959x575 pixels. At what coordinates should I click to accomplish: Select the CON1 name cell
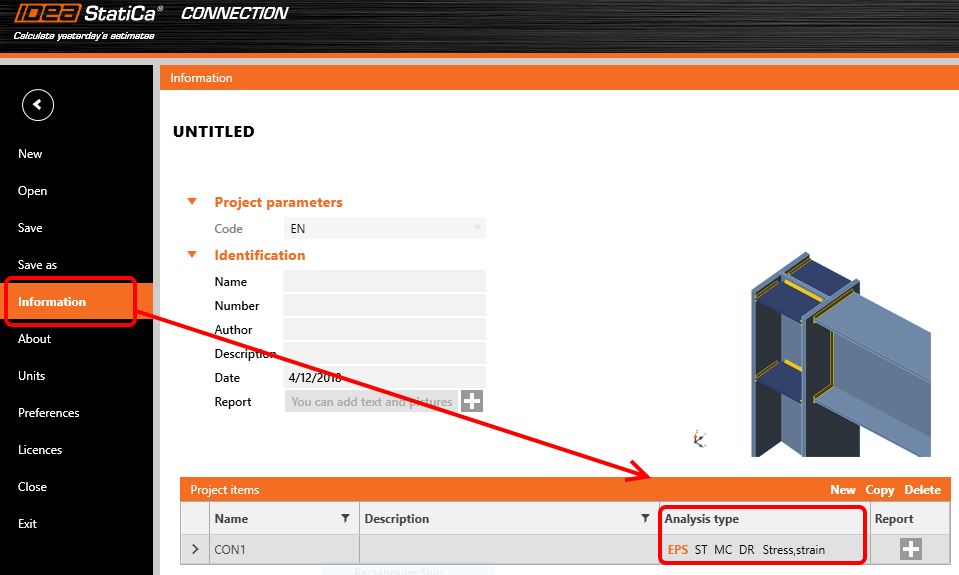[284, 549]
